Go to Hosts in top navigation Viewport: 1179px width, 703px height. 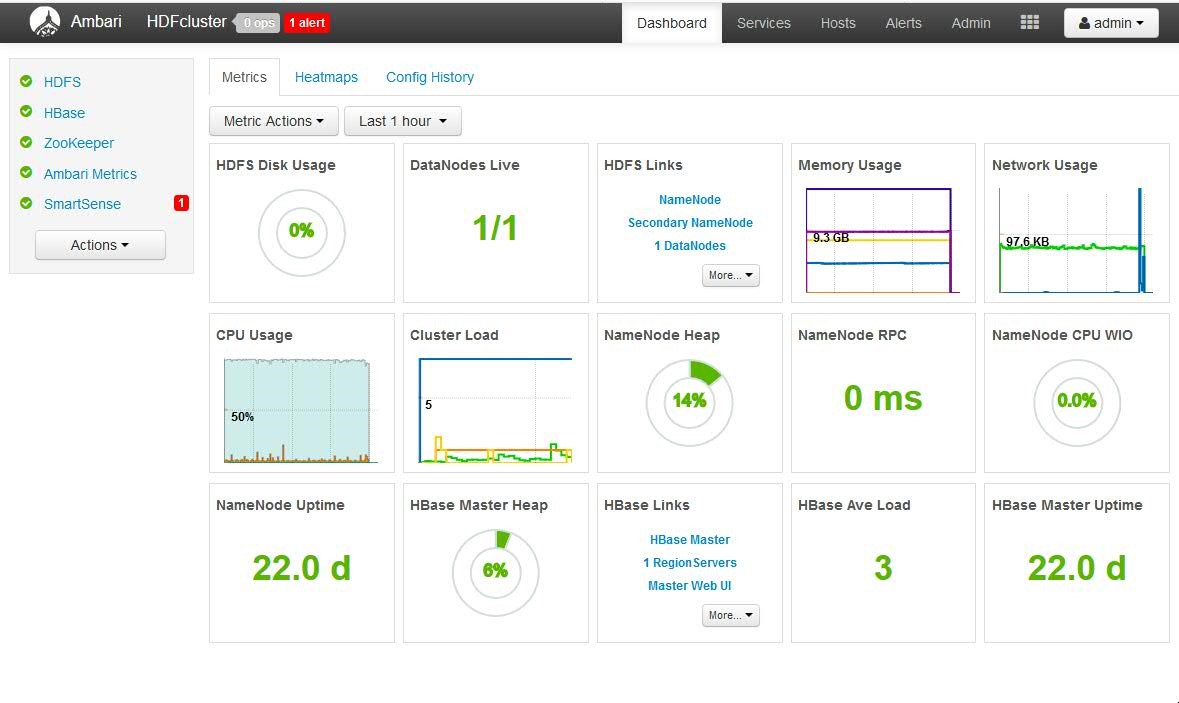[837, 23]
